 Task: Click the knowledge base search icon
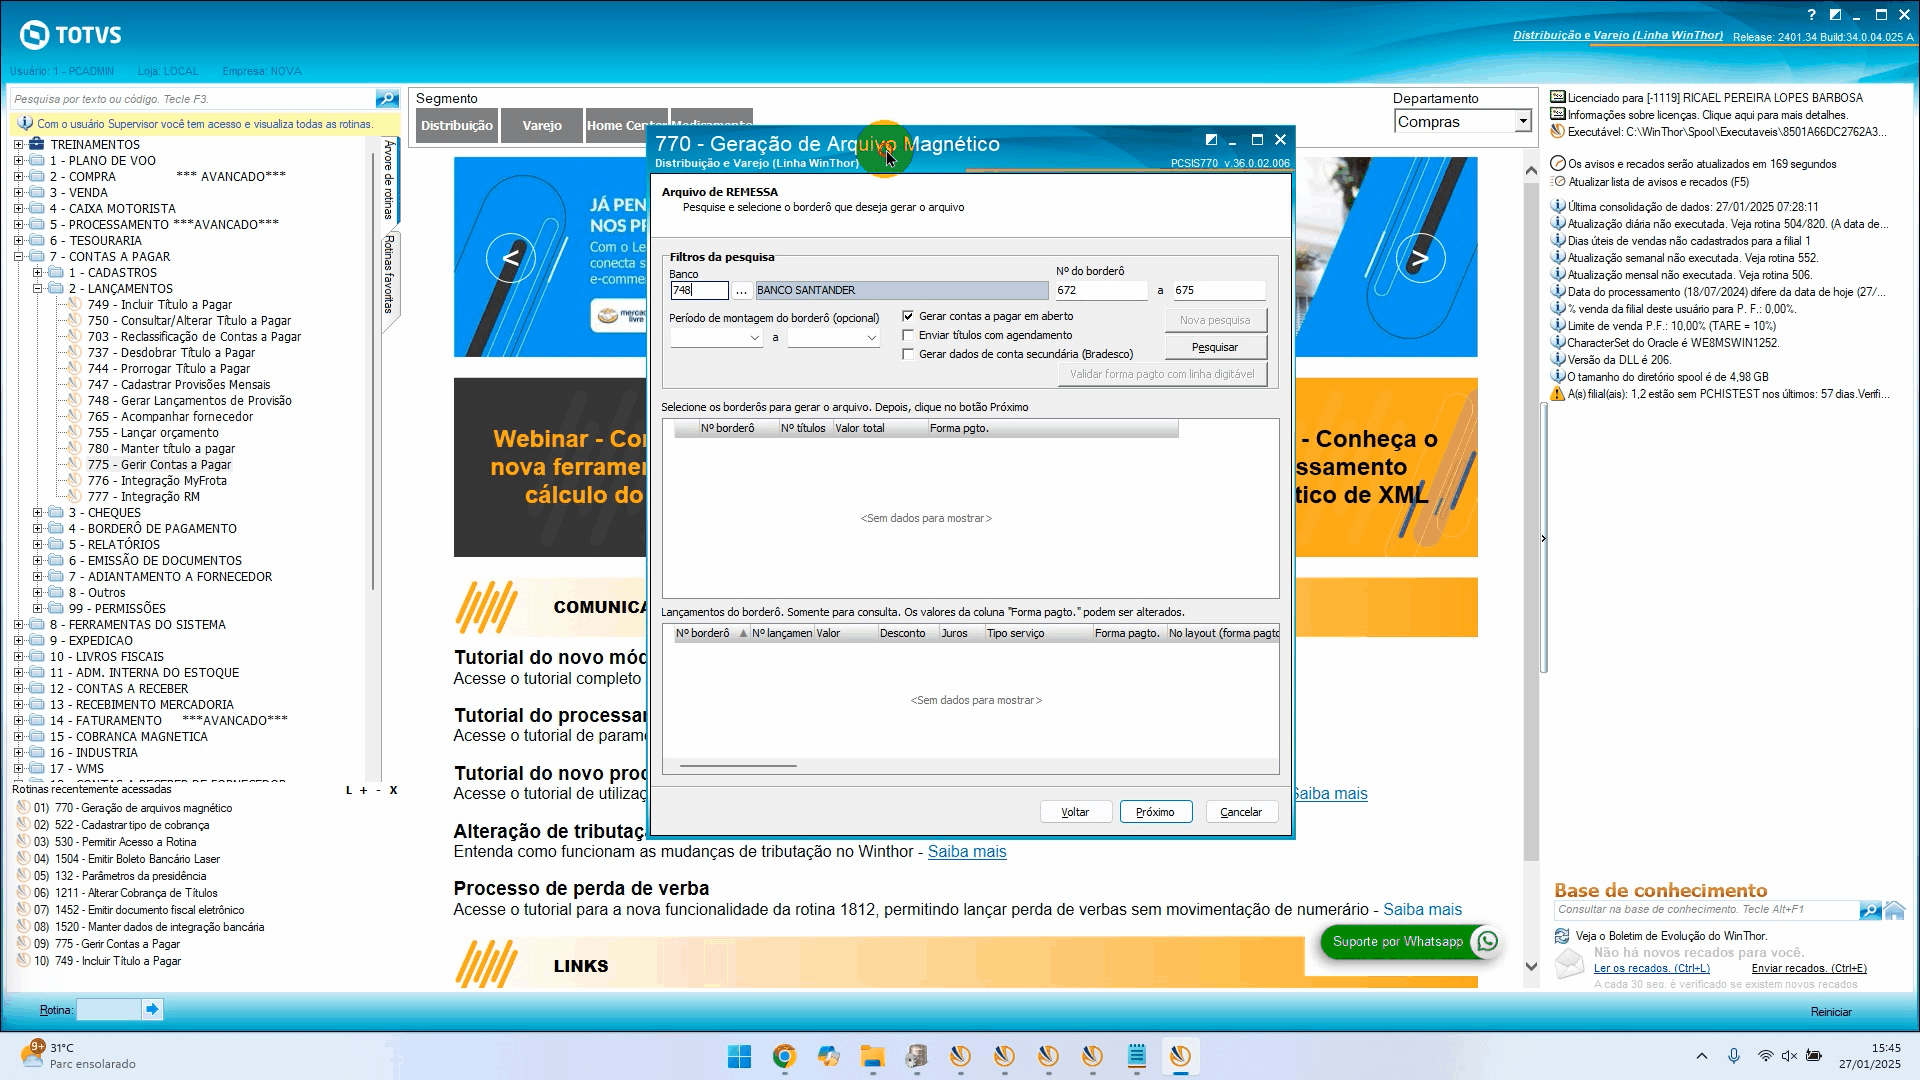click(x=1869, y=910)
